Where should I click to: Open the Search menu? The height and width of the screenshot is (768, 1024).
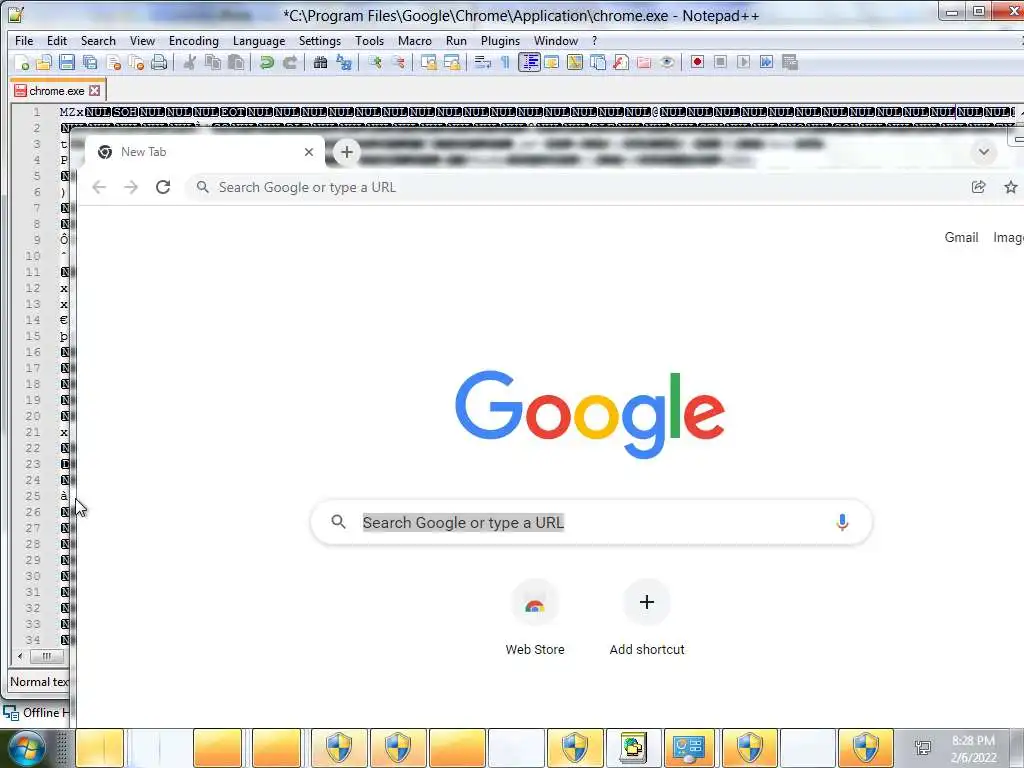(x=98, y=40)
